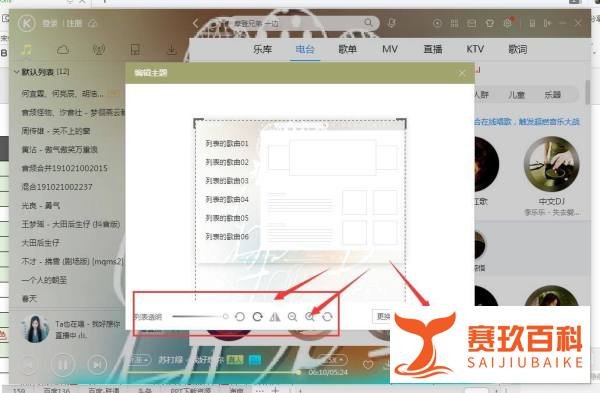Adjust the list transparency slider handle
Viewport: 600px width, 393px height.
[x=225, y=316]
